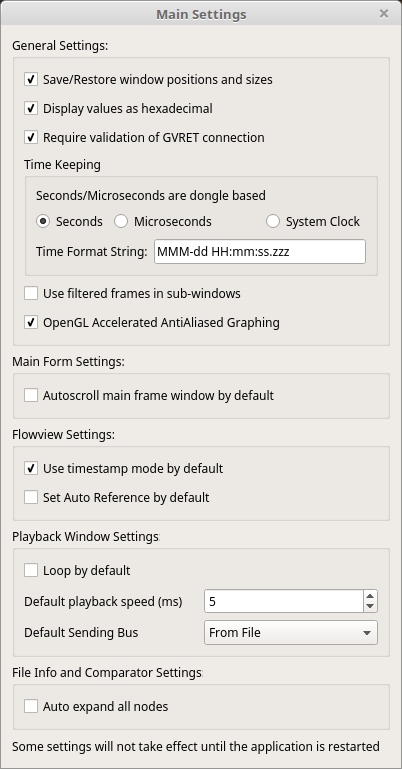Click dropdown arrow next to From File
This screenshot has width=402, height=769.
tap(367, 633)
